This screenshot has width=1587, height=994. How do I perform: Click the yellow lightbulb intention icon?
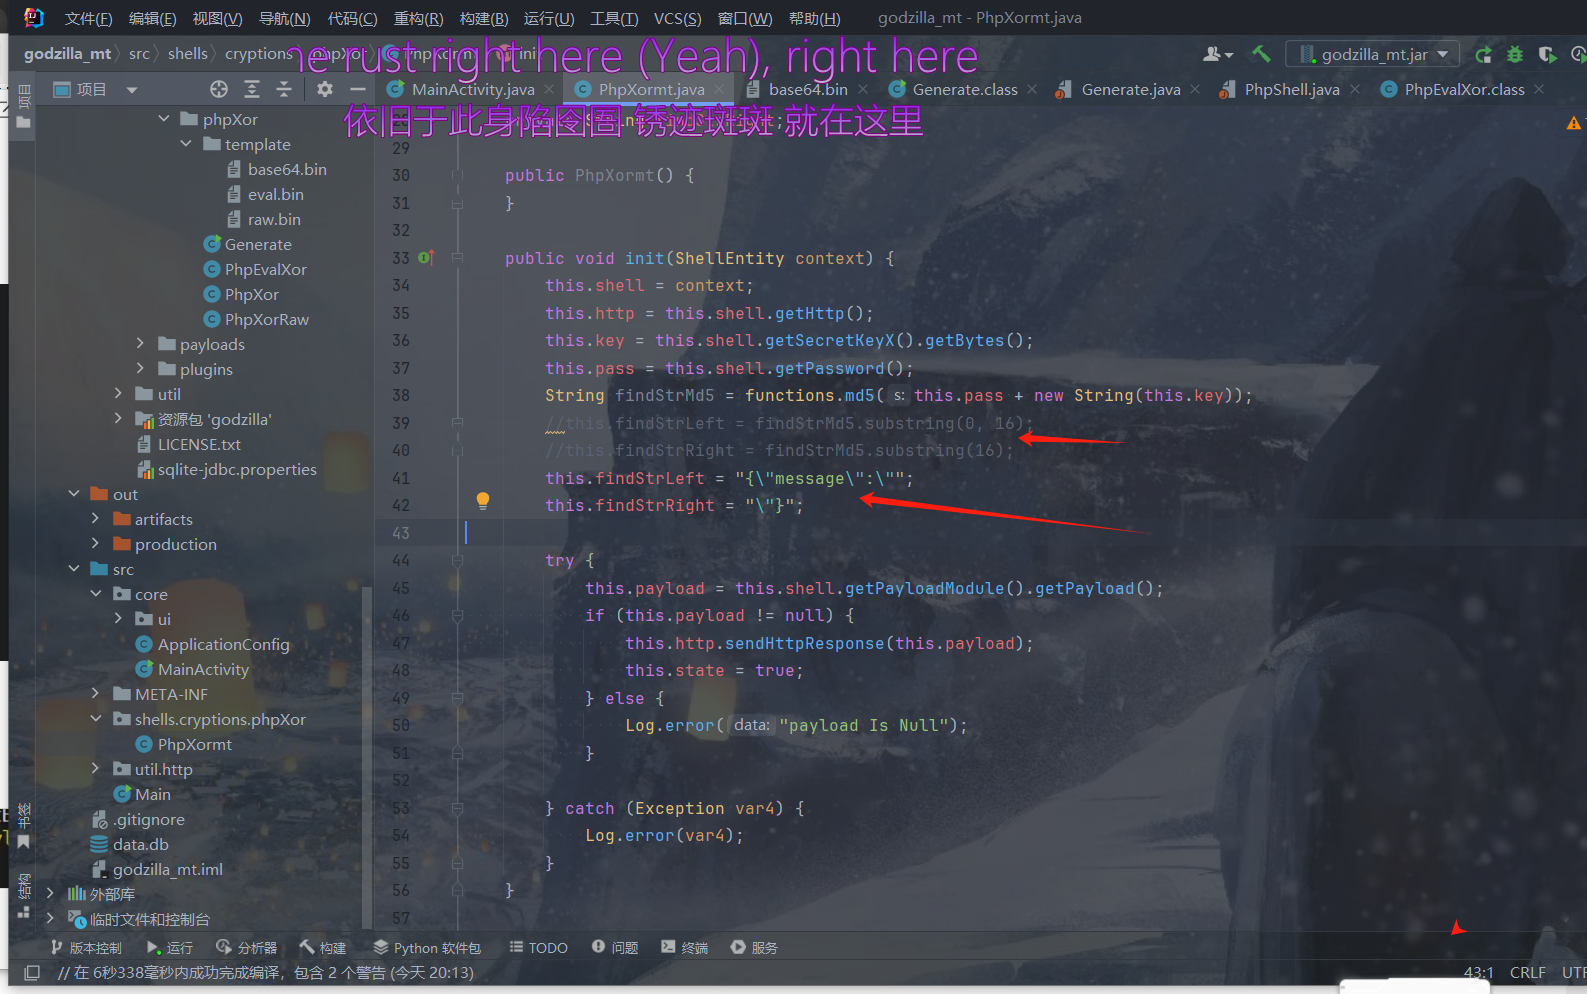tap(483, 500)
